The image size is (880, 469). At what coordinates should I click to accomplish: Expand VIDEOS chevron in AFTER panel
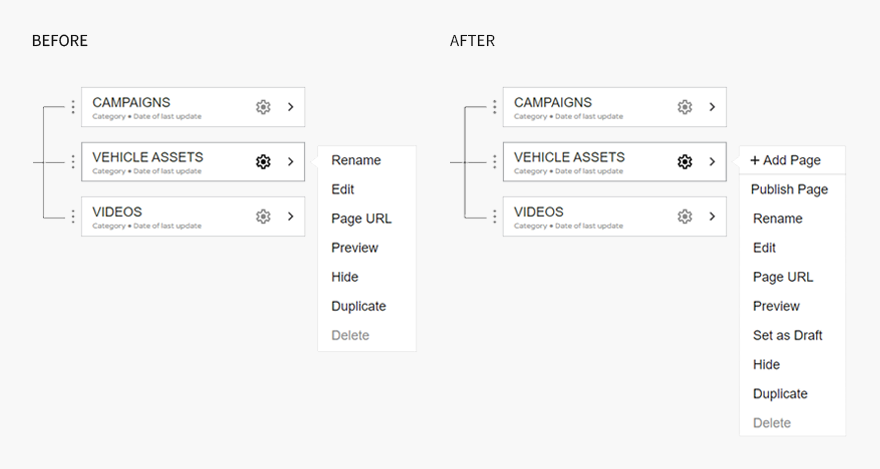coord(712,216)
